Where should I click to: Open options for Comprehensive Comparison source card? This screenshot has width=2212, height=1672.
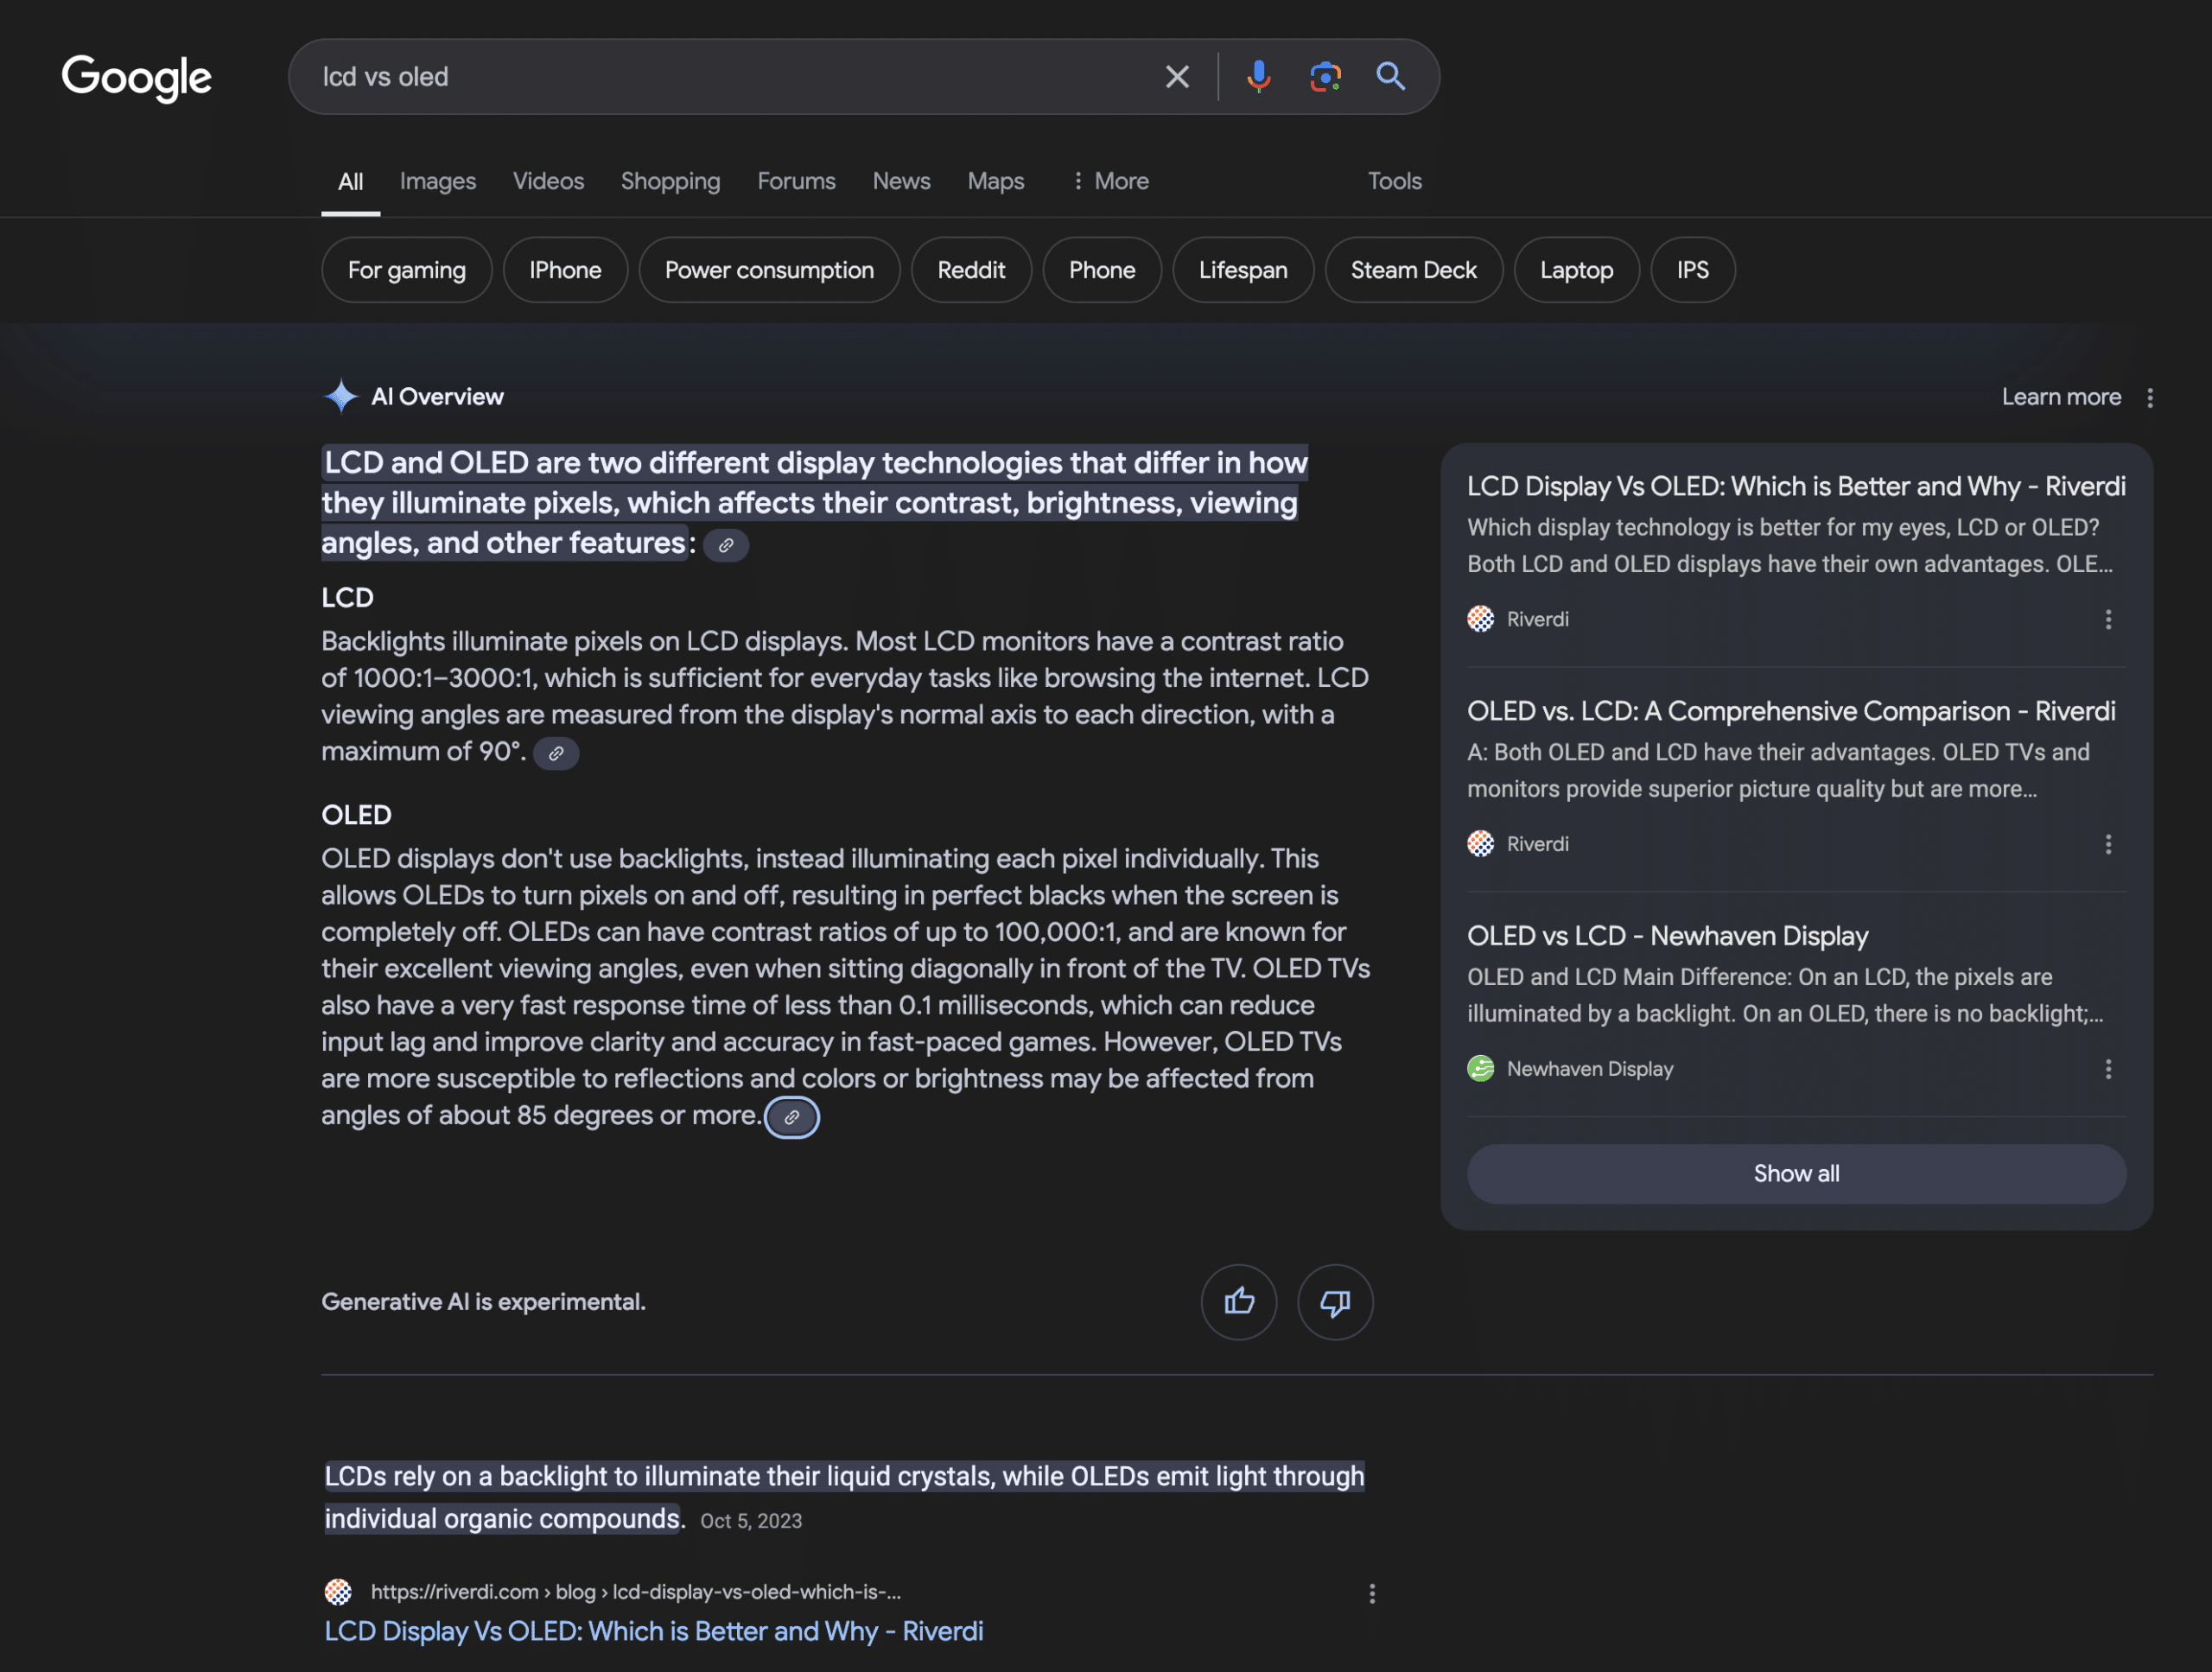click(x=2109, y=845)
